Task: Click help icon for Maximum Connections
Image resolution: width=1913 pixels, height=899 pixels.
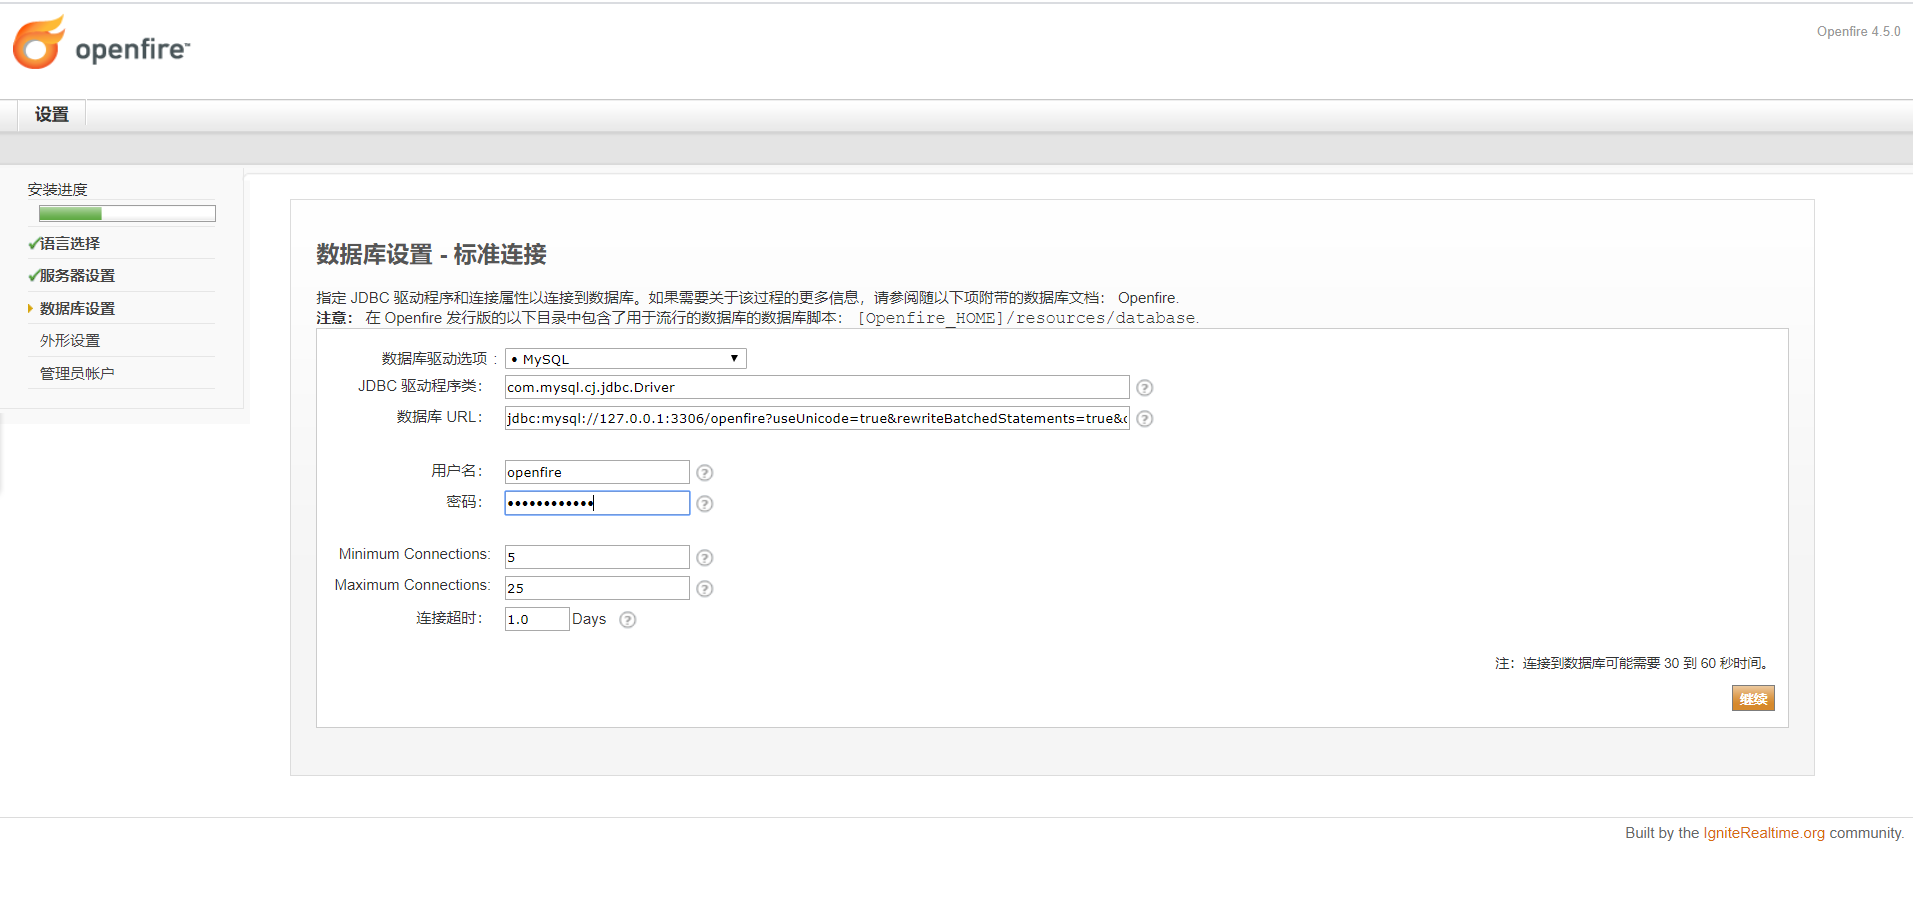Action: 705,589
